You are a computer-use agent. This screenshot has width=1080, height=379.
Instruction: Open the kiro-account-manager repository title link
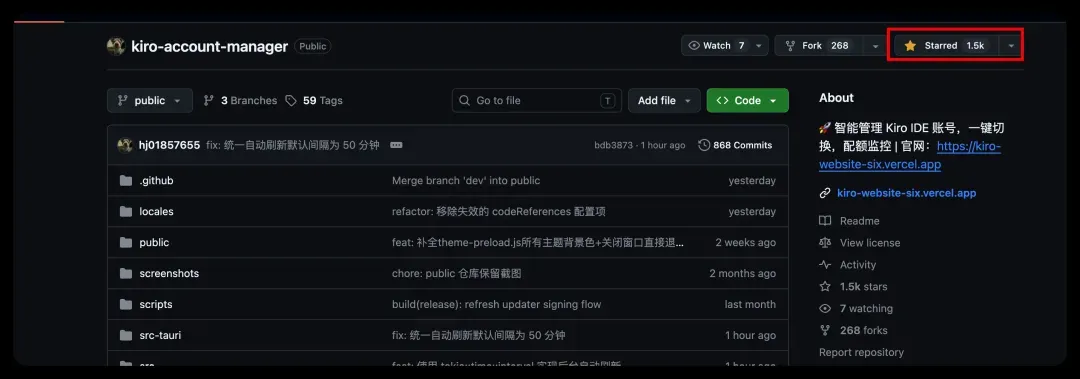click(209, 46)
